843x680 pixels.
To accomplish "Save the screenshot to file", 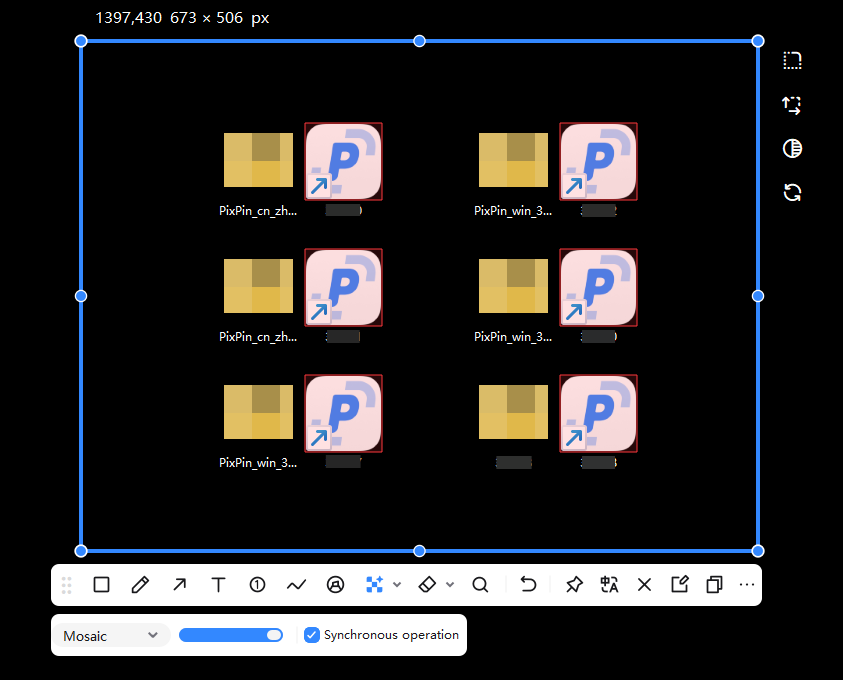I will pos(680,584).
